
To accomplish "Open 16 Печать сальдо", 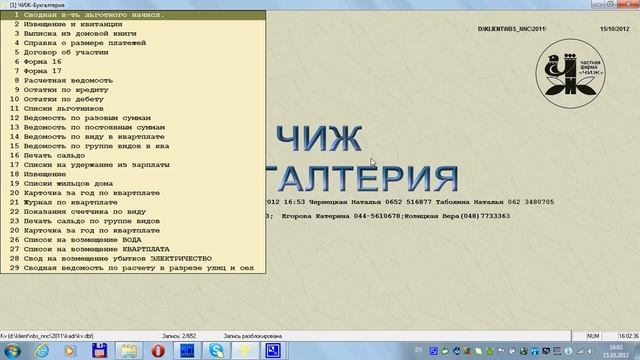I will pyautogui.click(x=133, y=156).
